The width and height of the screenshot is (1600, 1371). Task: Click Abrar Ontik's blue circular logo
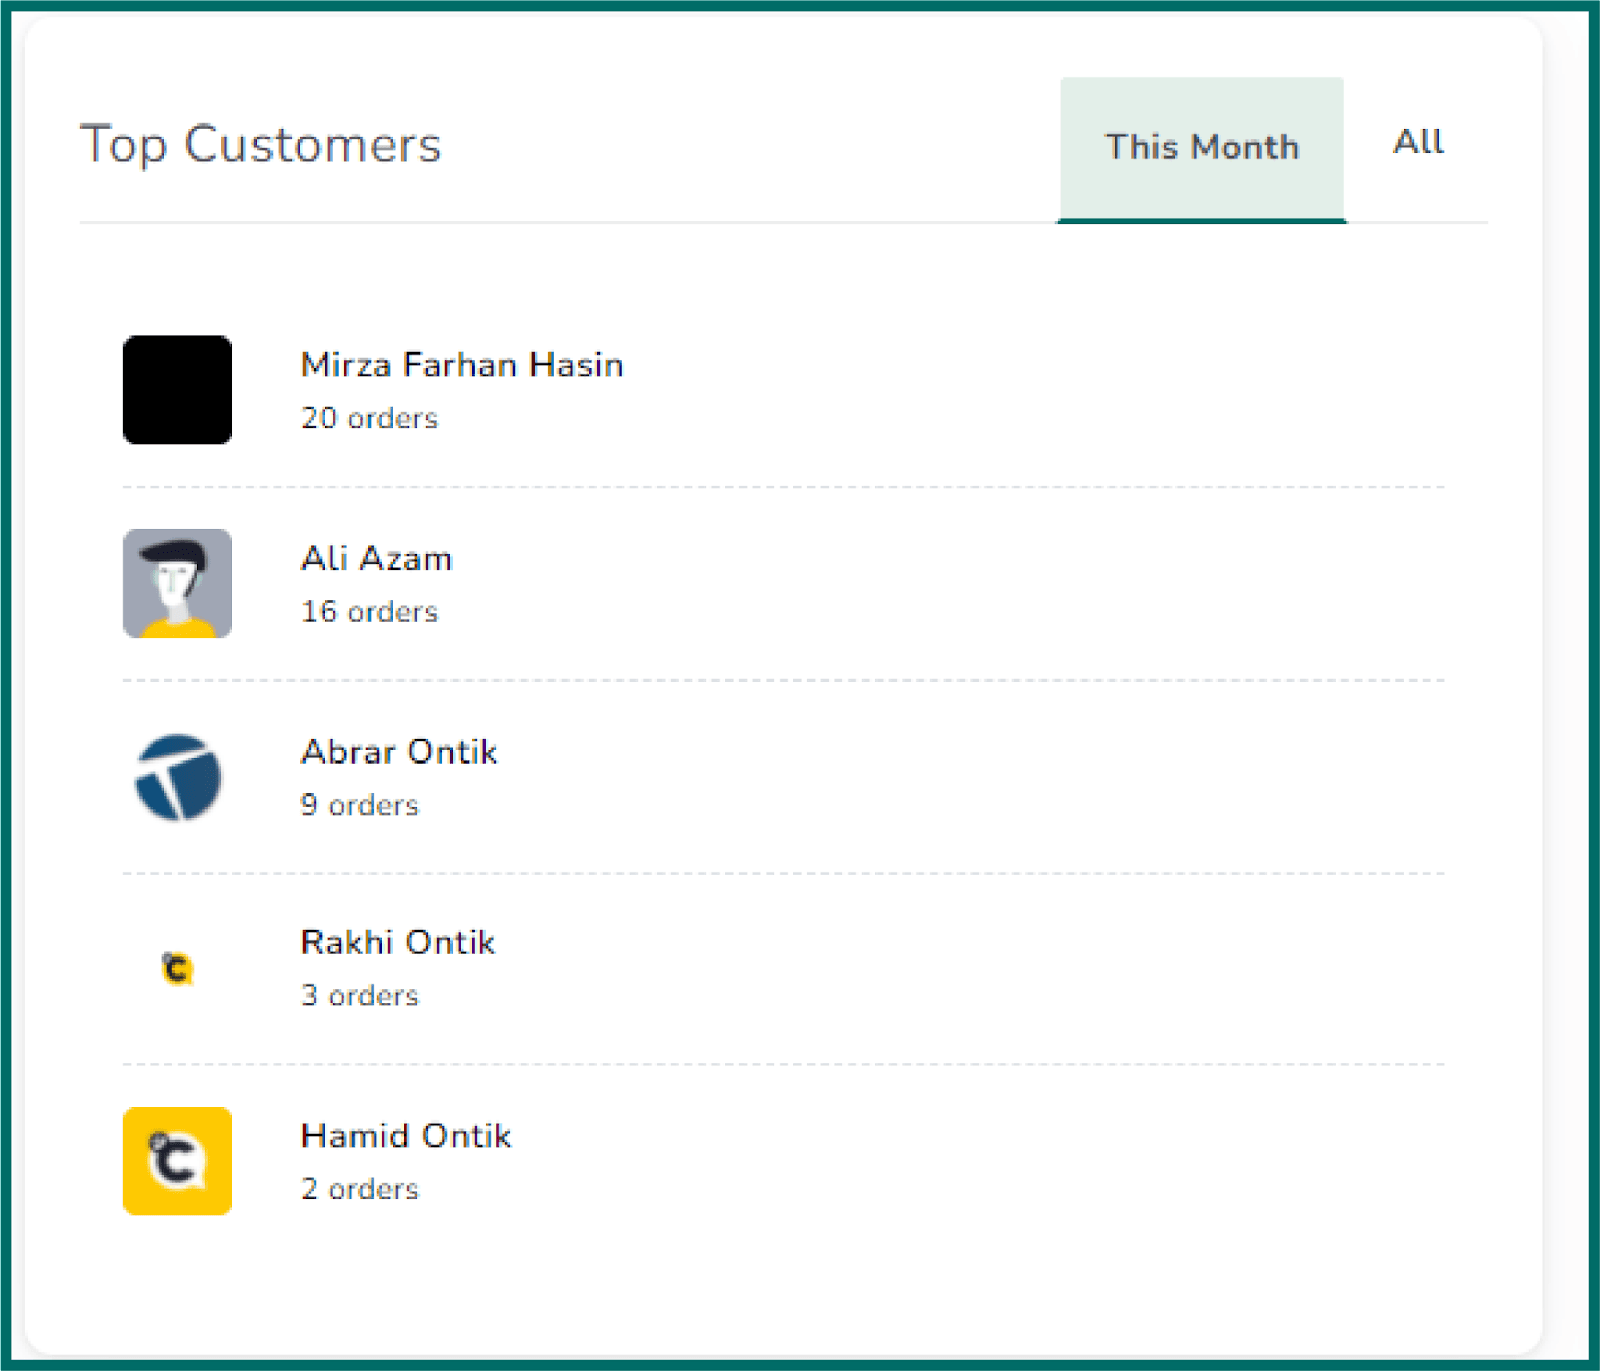pos(177,777)
